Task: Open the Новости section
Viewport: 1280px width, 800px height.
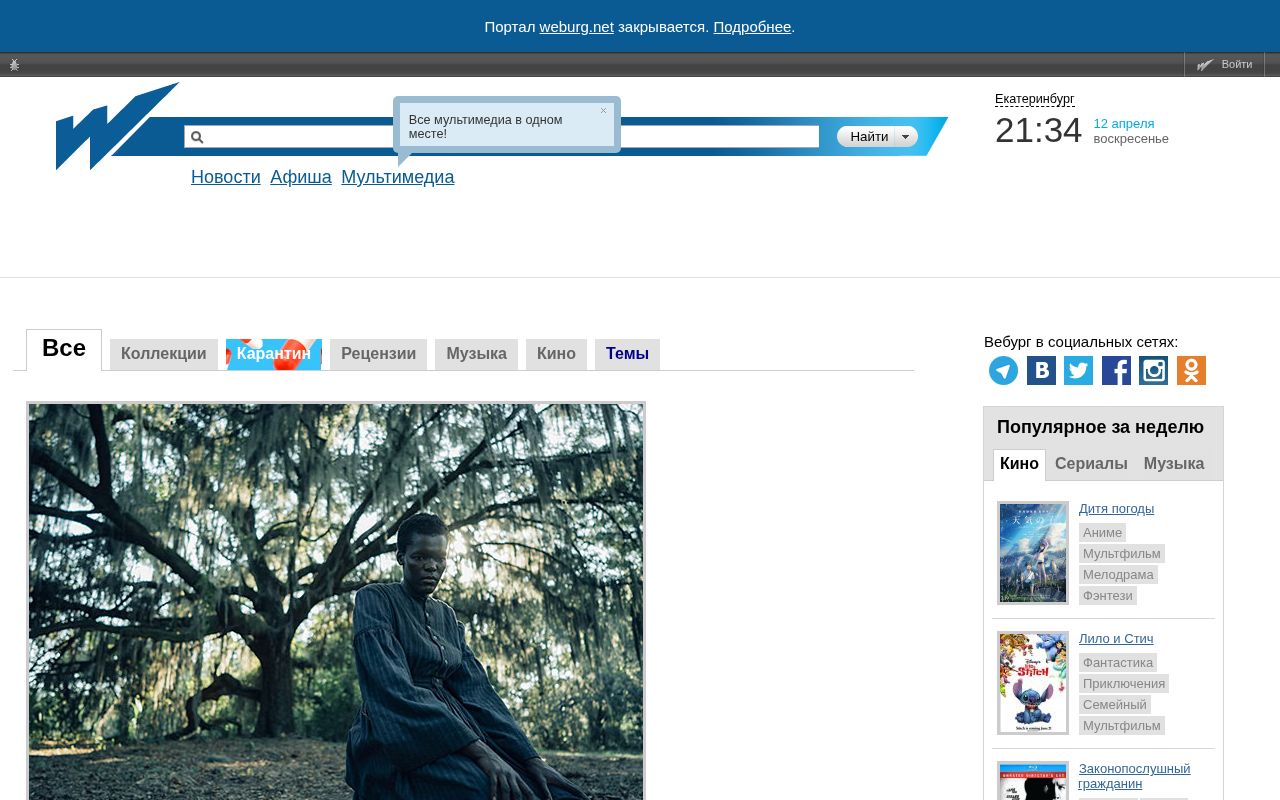Action: pos(226,177)
